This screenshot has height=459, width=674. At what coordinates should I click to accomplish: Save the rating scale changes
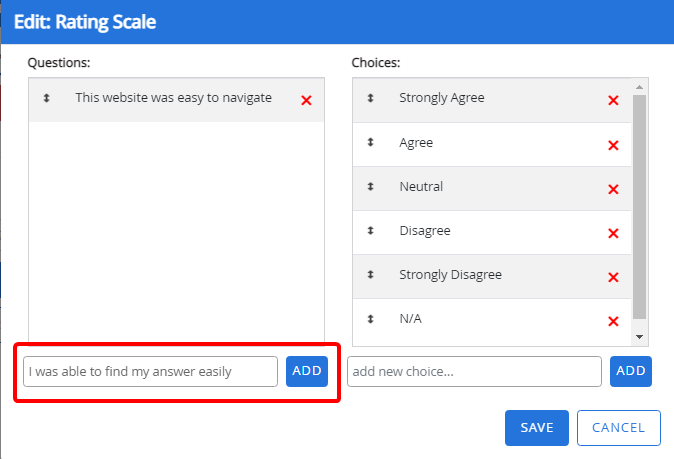coord(537,427)
